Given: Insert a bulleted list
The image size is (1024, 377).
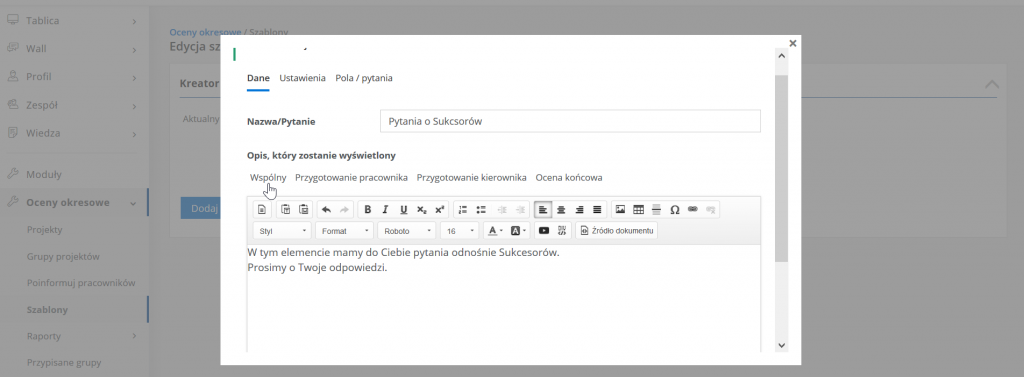Looking at the screenshot, I should (481, 210).
